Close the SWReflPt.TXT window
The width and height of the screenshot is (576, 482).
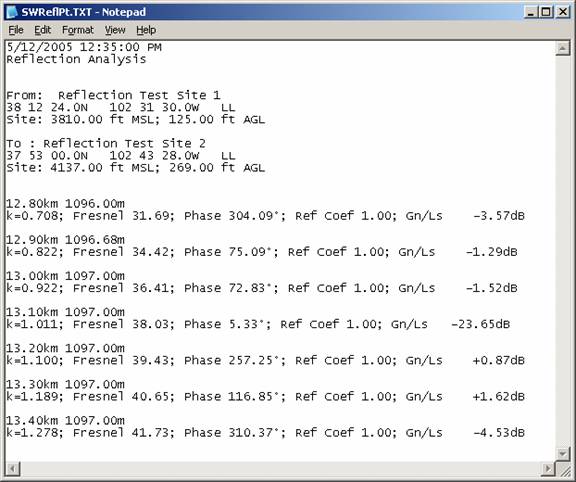563,12
